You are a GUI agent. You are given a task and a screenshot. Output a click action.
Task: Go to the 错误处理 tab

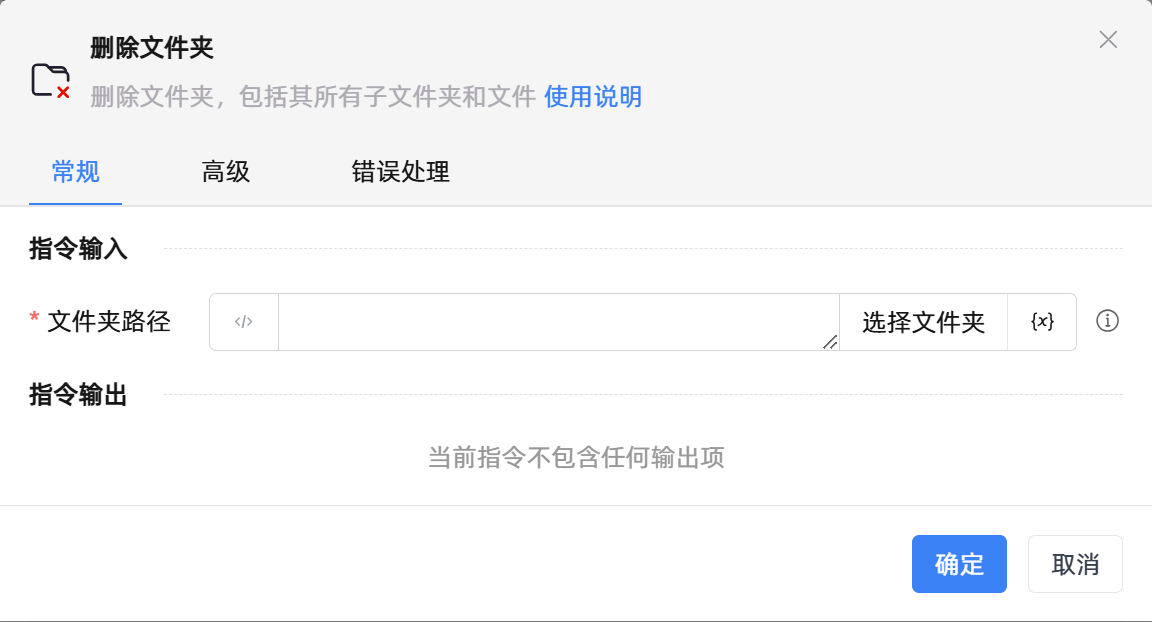coord(401,172)
